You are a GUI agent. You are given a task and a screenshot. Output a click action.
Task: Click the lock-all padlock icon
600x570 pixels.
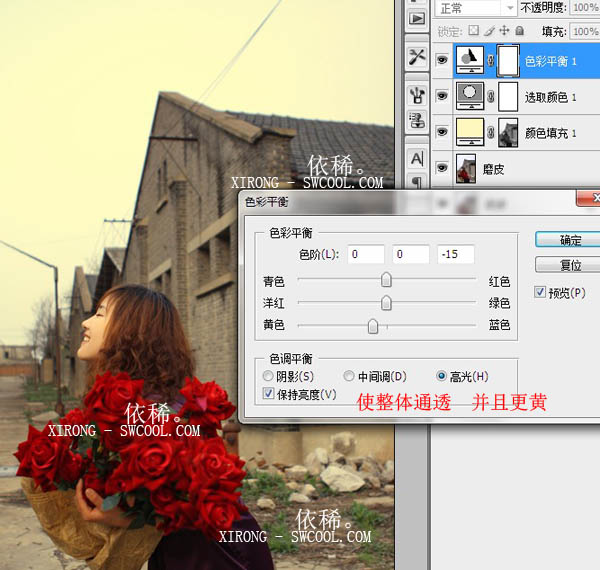(521, 33)
